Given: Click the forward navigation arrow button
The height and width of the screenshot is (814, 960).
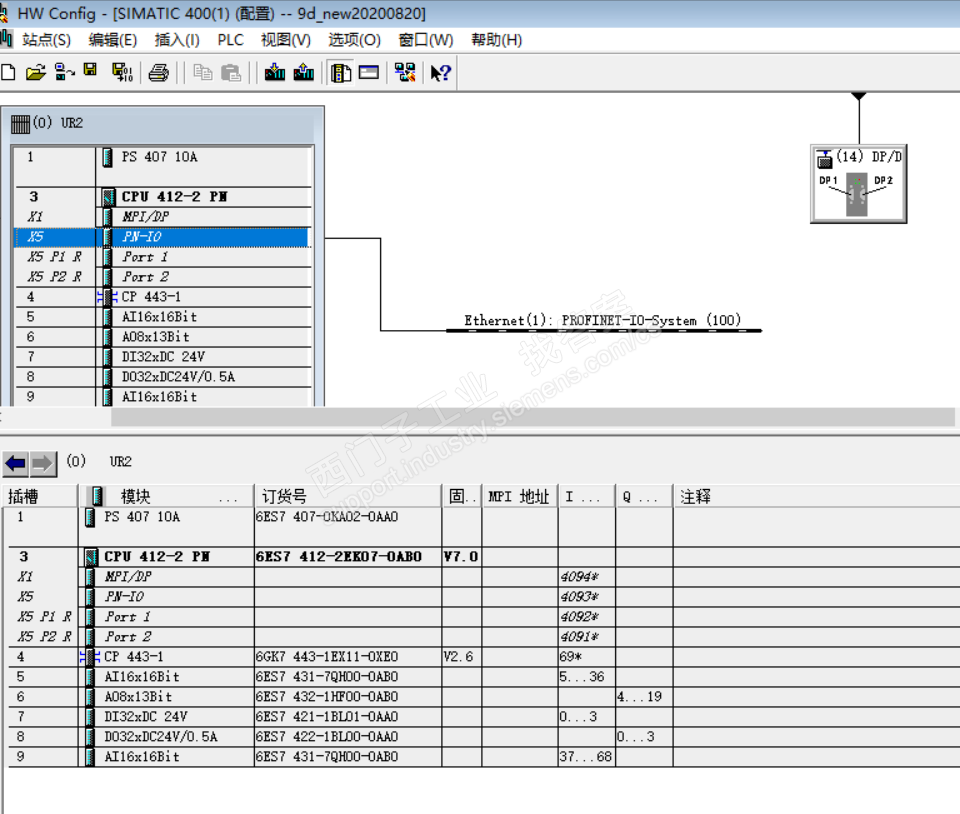Looking at the screenshot, I should tap(43, 464).
